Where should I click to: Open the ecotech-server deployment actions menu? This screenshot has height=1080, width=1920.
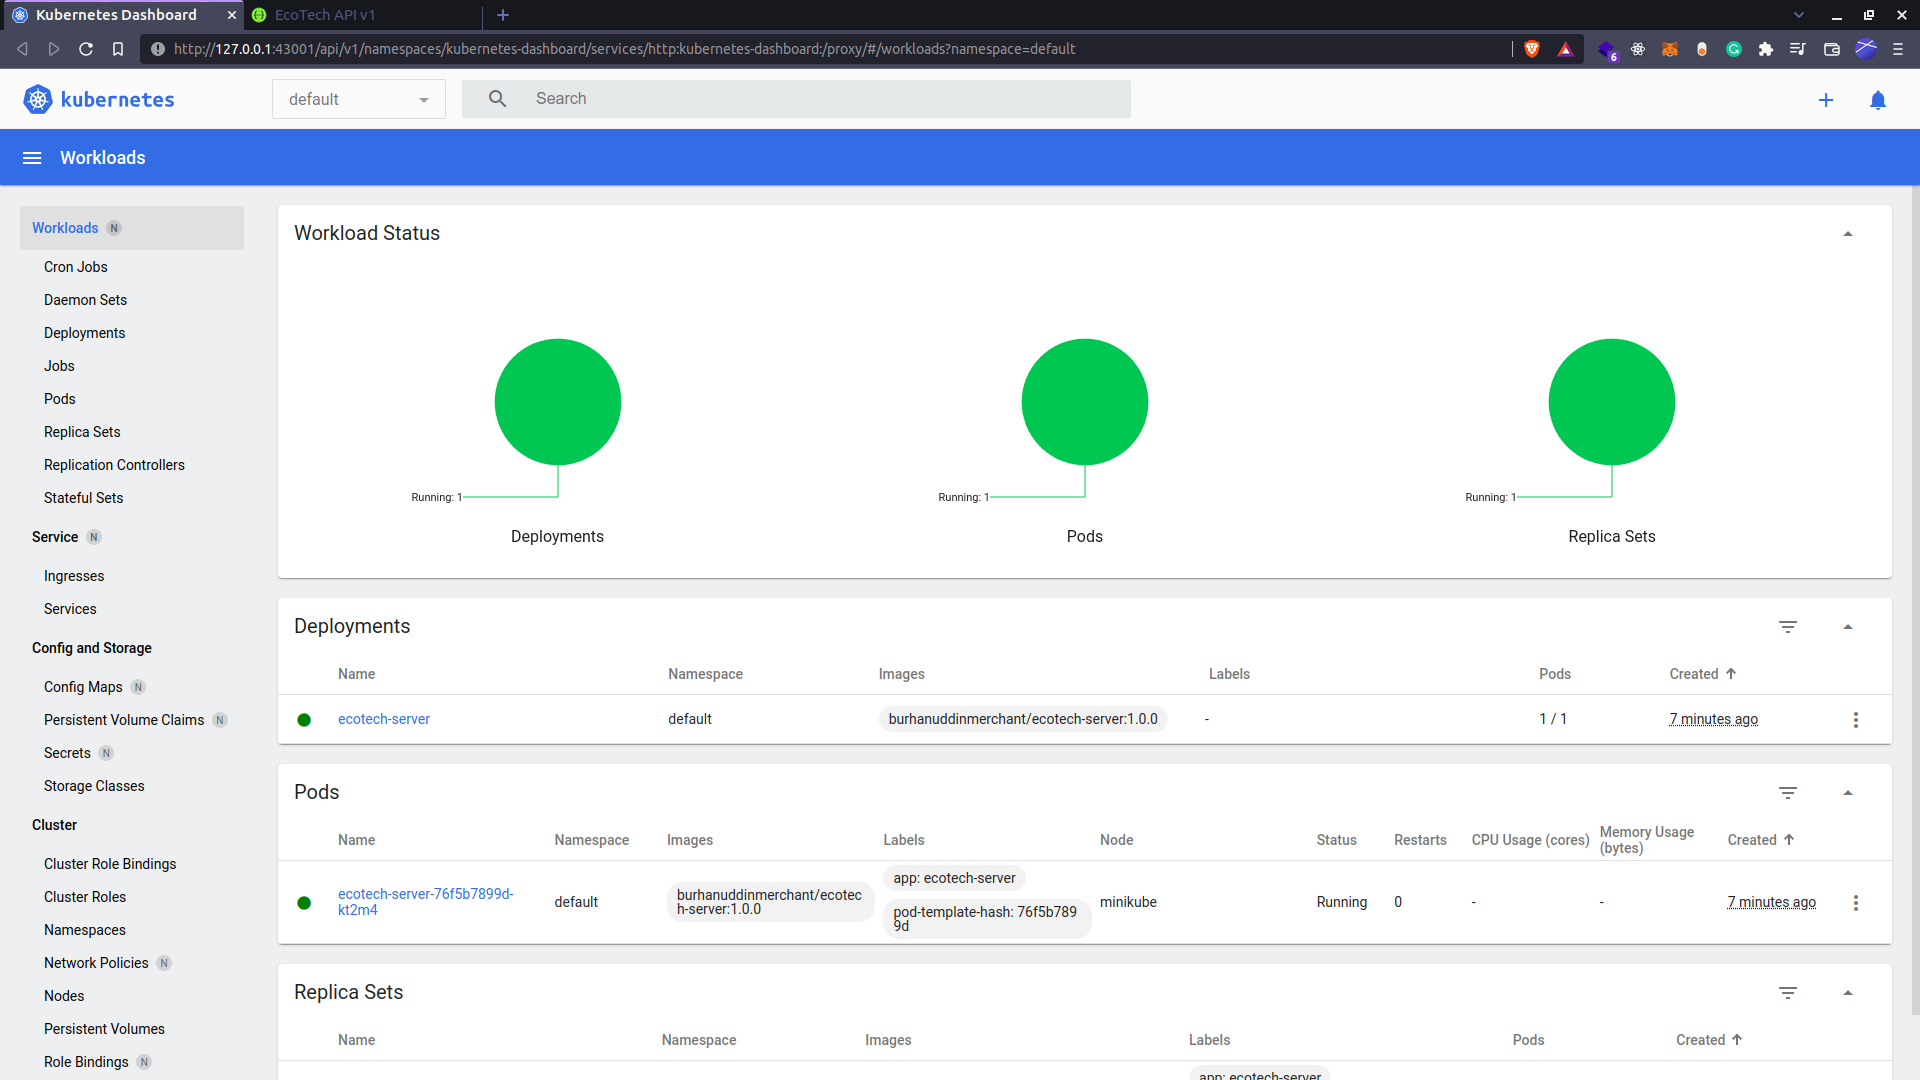[x=1856, y=720]
